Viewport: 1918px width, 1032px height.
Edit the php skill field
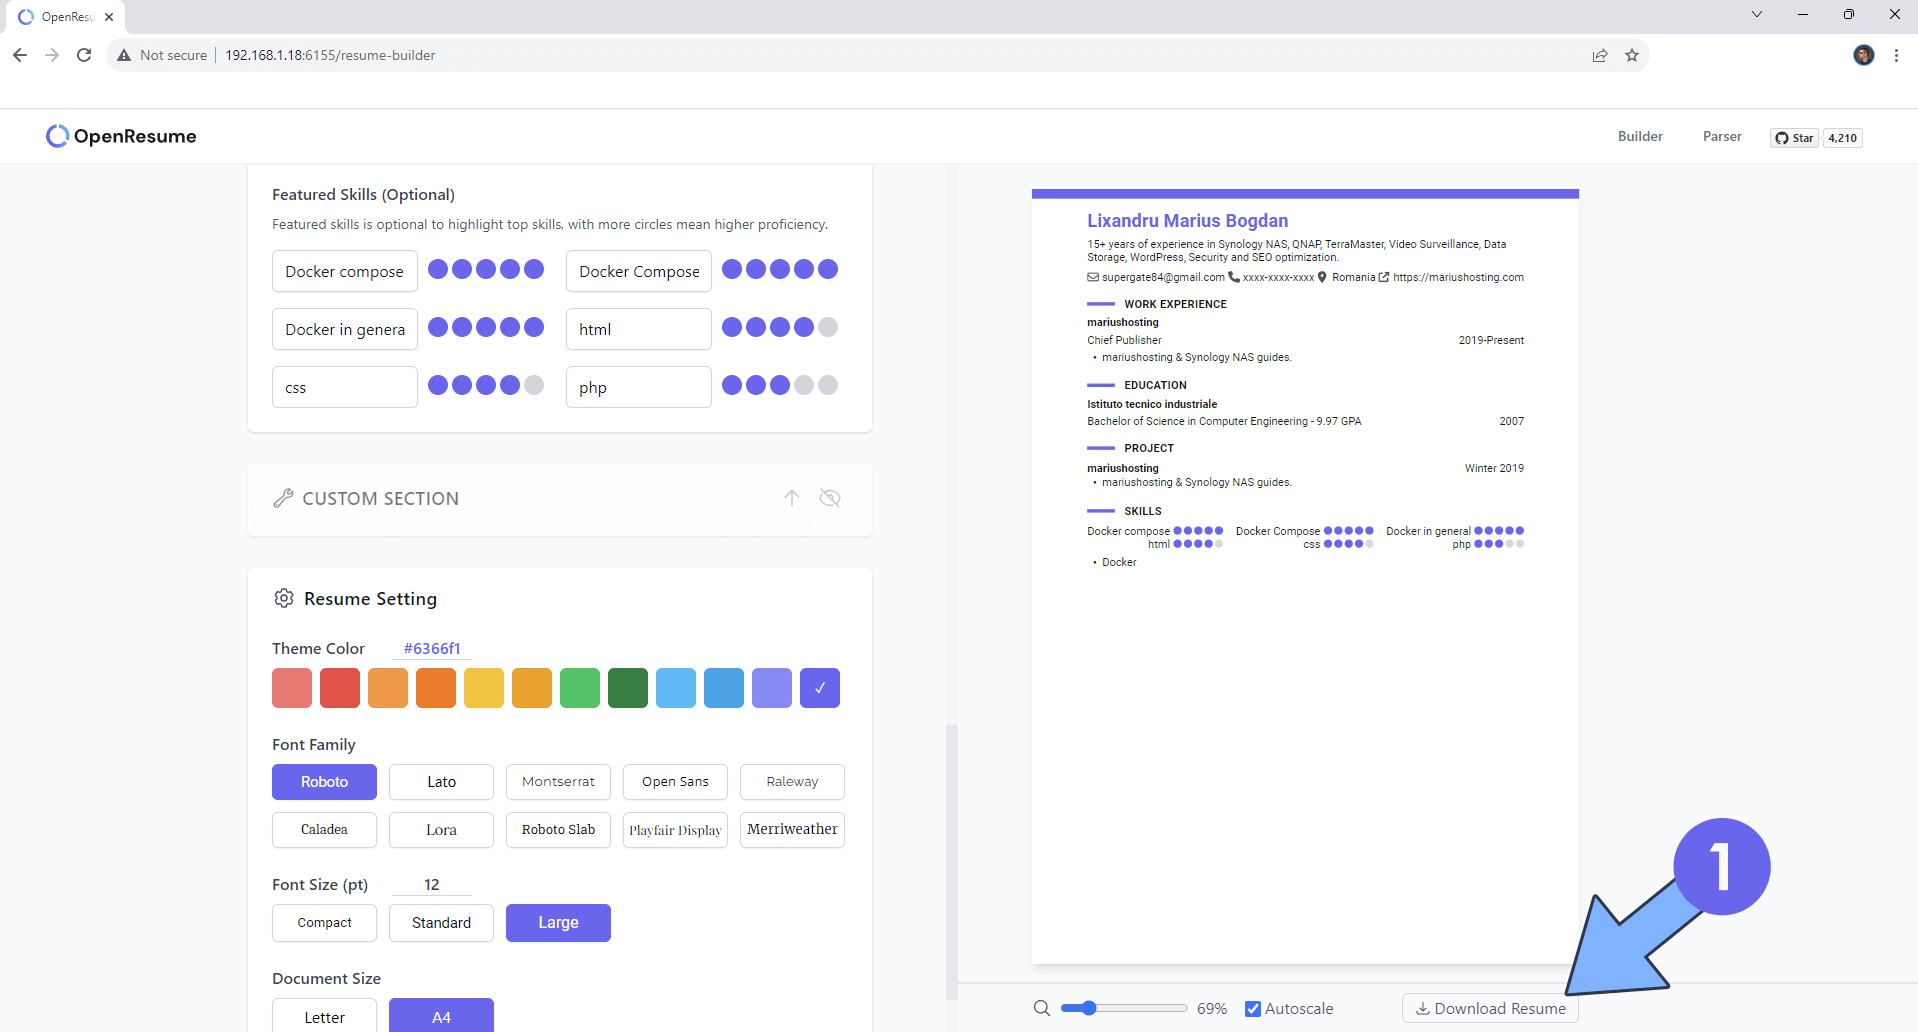tap(639, 387)
